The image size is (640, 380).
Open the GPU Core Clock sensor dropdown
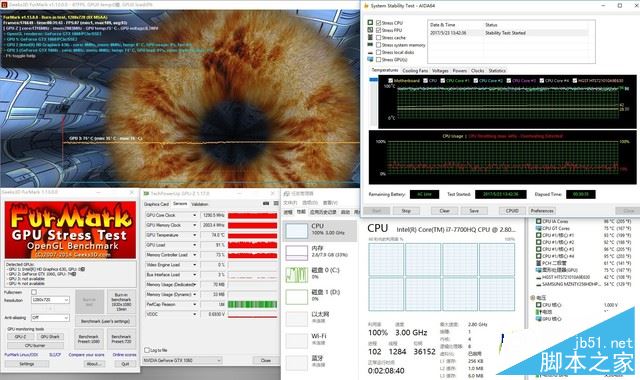click(194, 215)
